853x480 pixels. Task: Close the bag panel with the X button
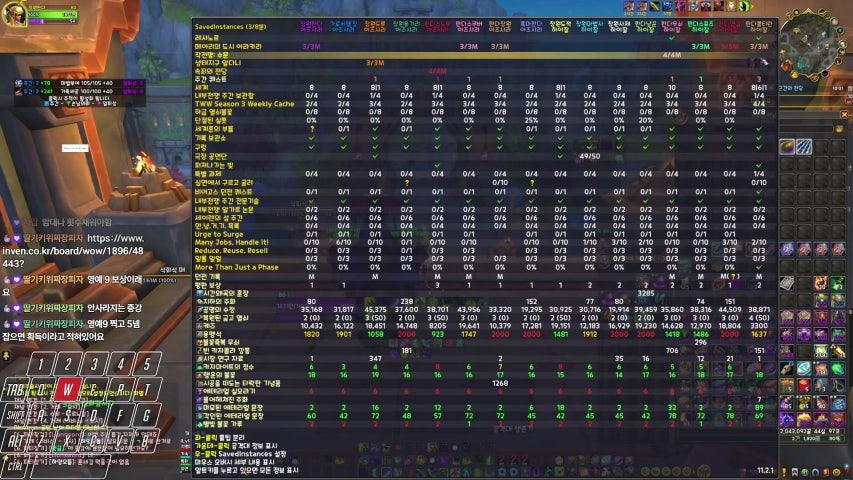tap(844, 114)
